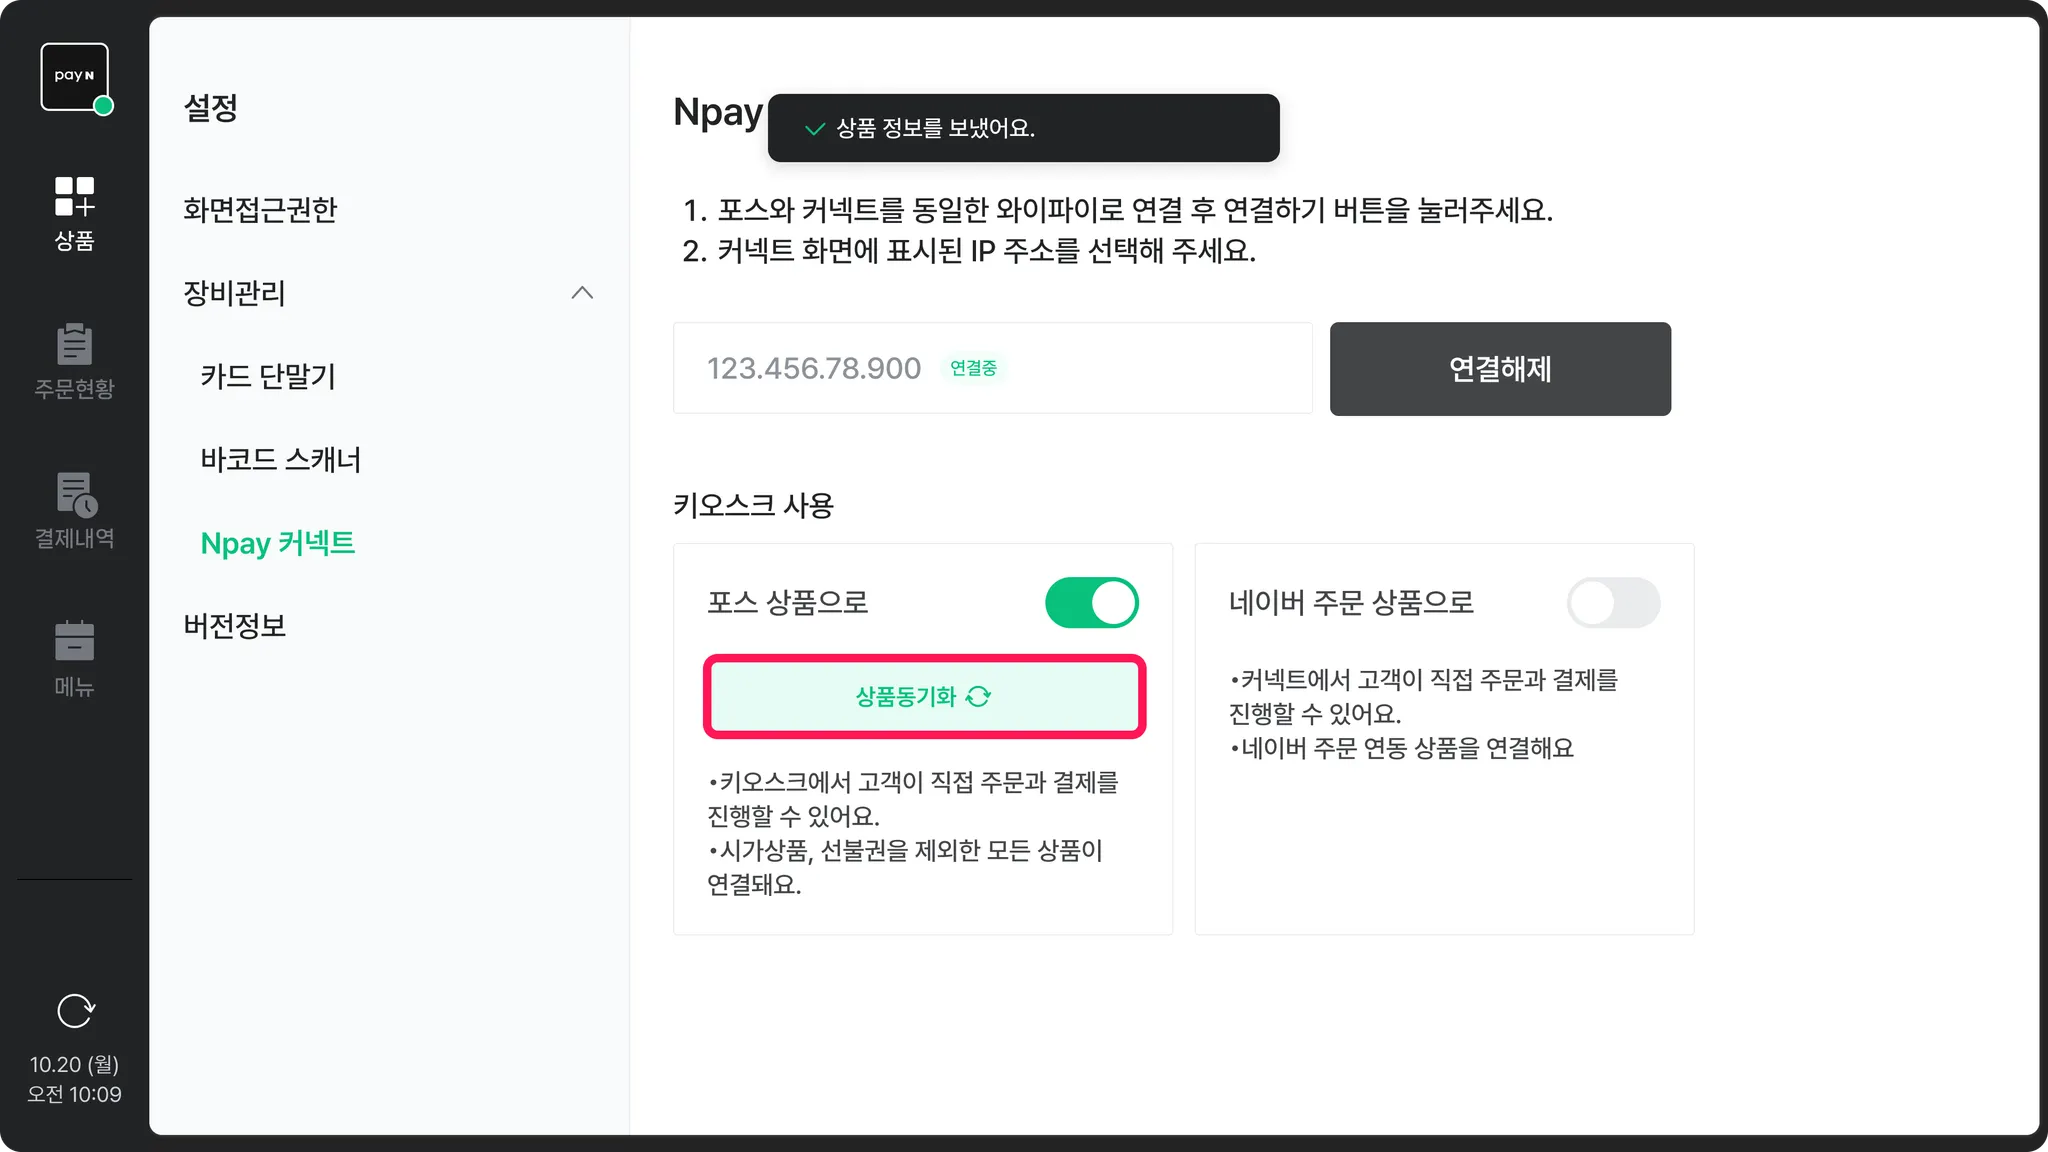This screenshot has width=2048, height=1152.
Task: Select 바코드 스캐너 submenu item
Action: 281,460
